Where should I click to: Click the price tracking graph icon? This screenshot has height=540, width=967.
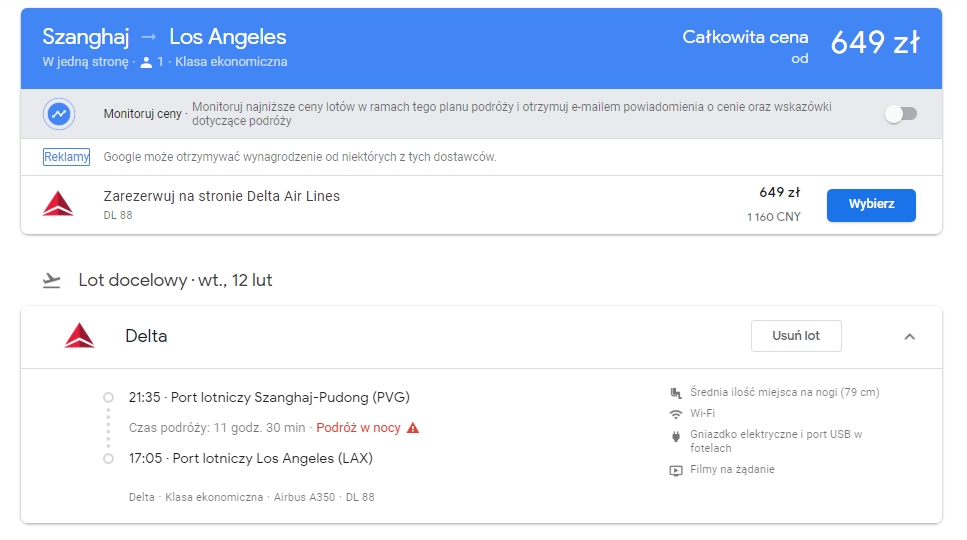tap(59, 114)
